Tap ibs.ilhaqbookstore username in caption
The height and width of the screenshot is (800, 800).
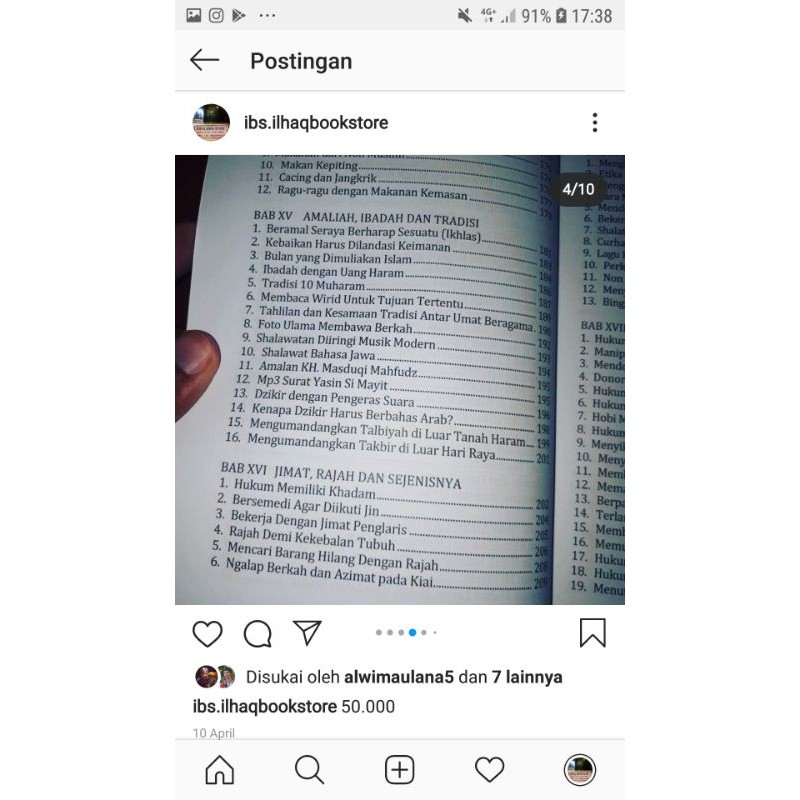point(264,707)
